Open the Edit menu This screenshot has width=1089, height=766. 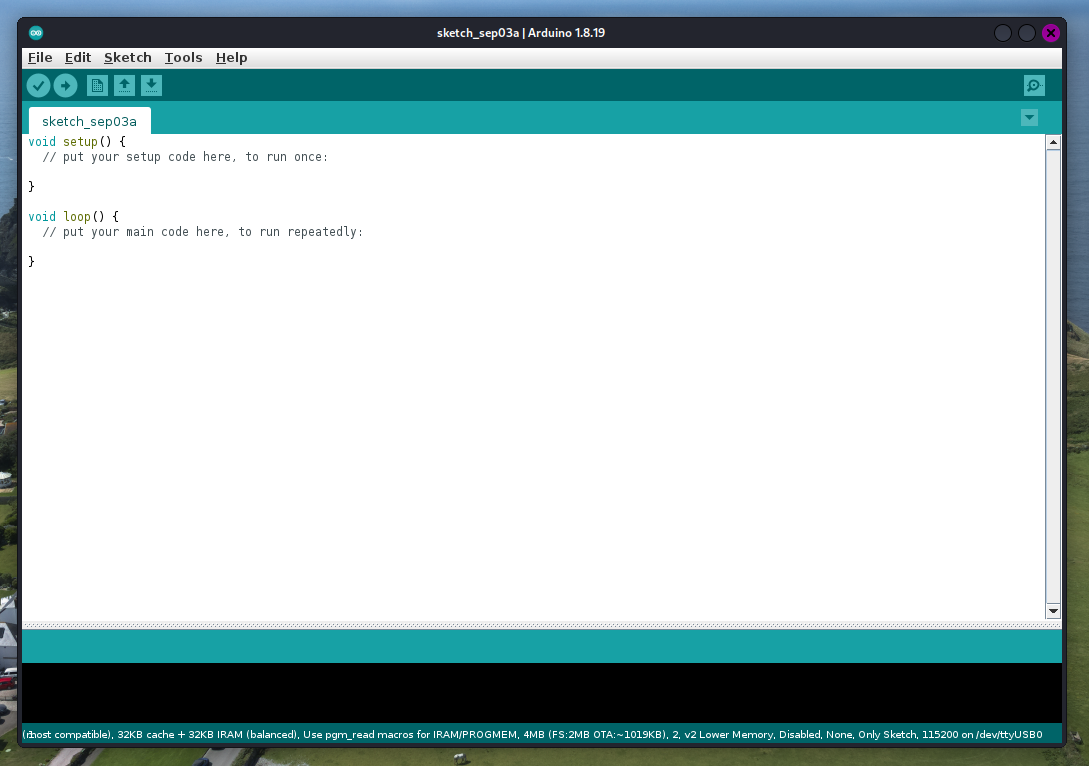coord(78,58)
